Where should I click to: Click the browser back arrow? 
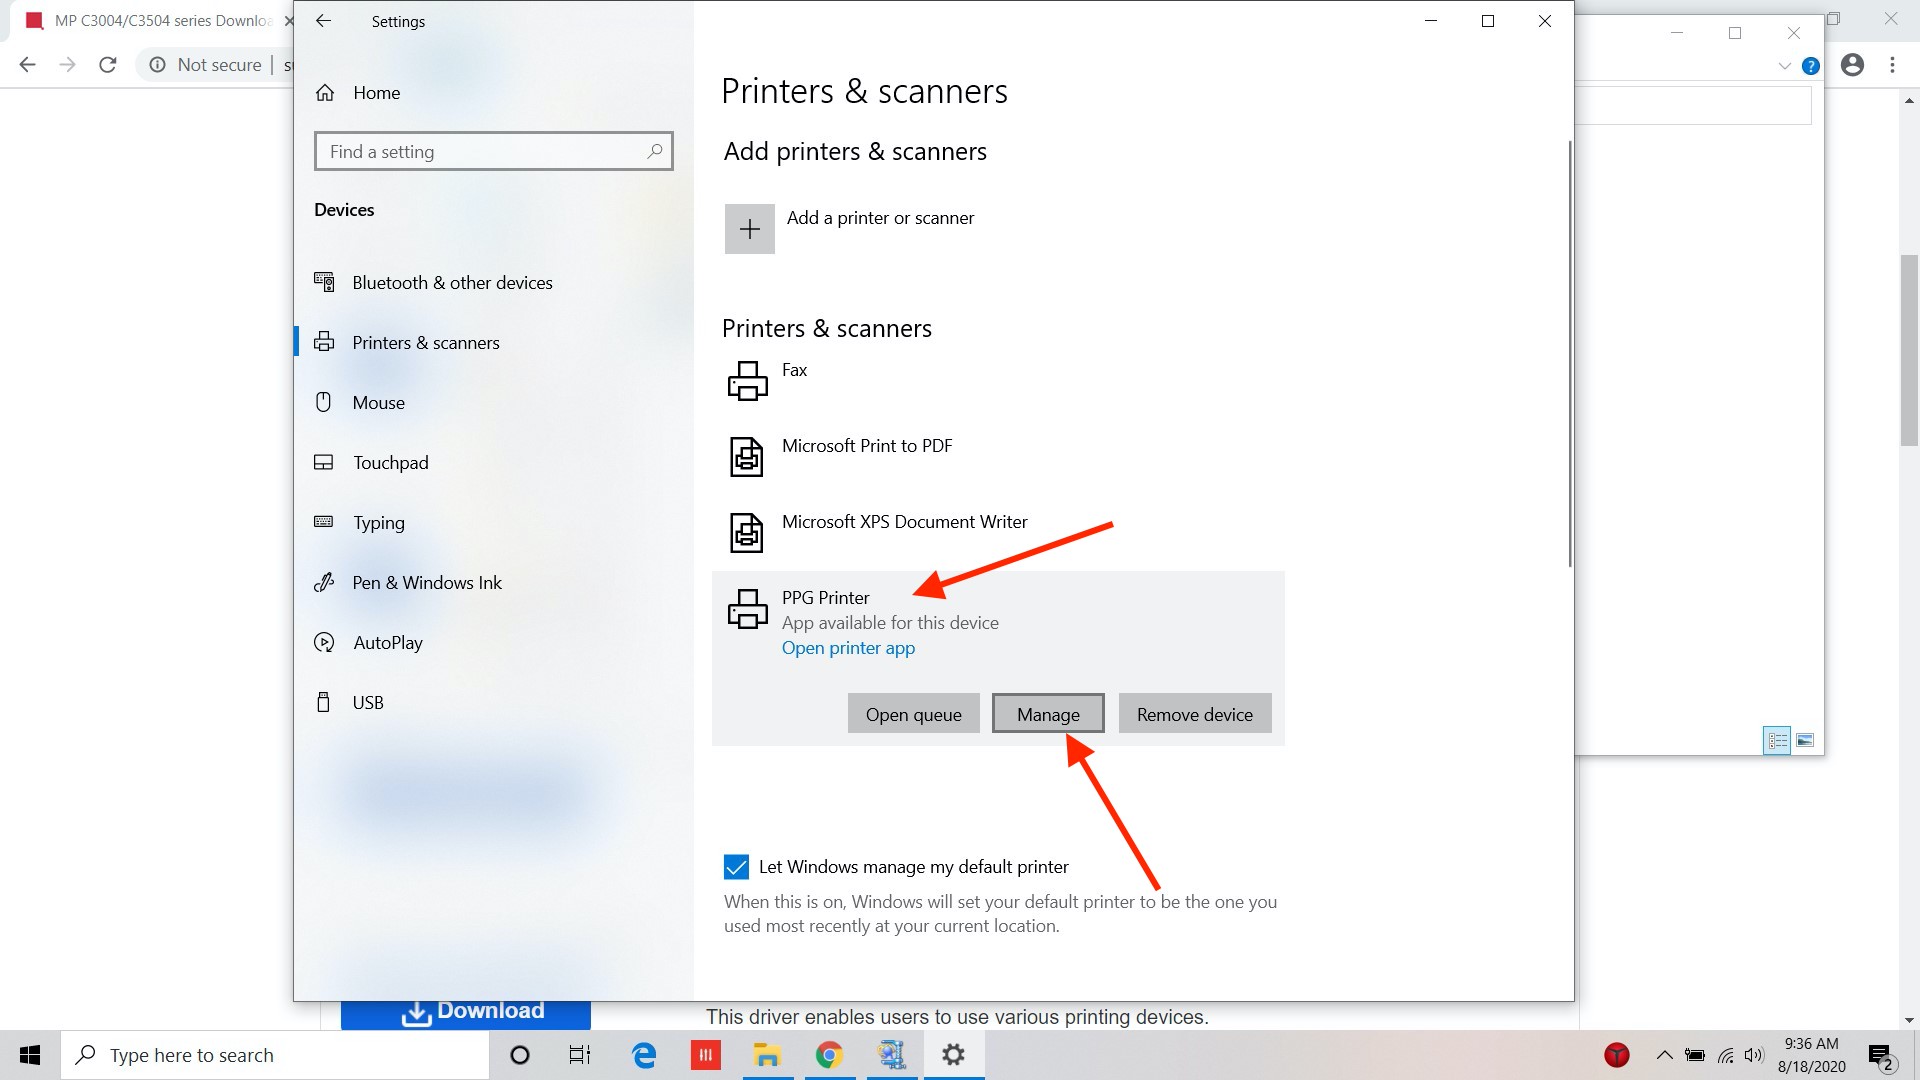tap(27, 65)
